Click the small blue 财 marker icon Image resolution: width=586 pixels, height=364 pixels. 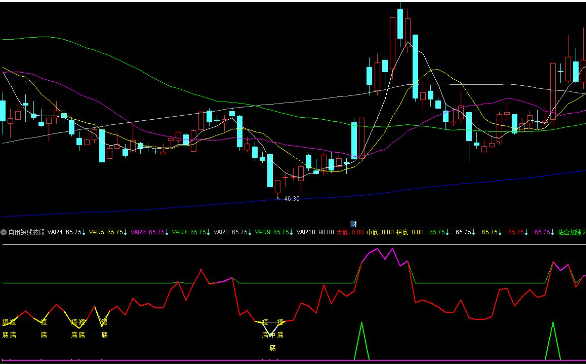point(353,224)
